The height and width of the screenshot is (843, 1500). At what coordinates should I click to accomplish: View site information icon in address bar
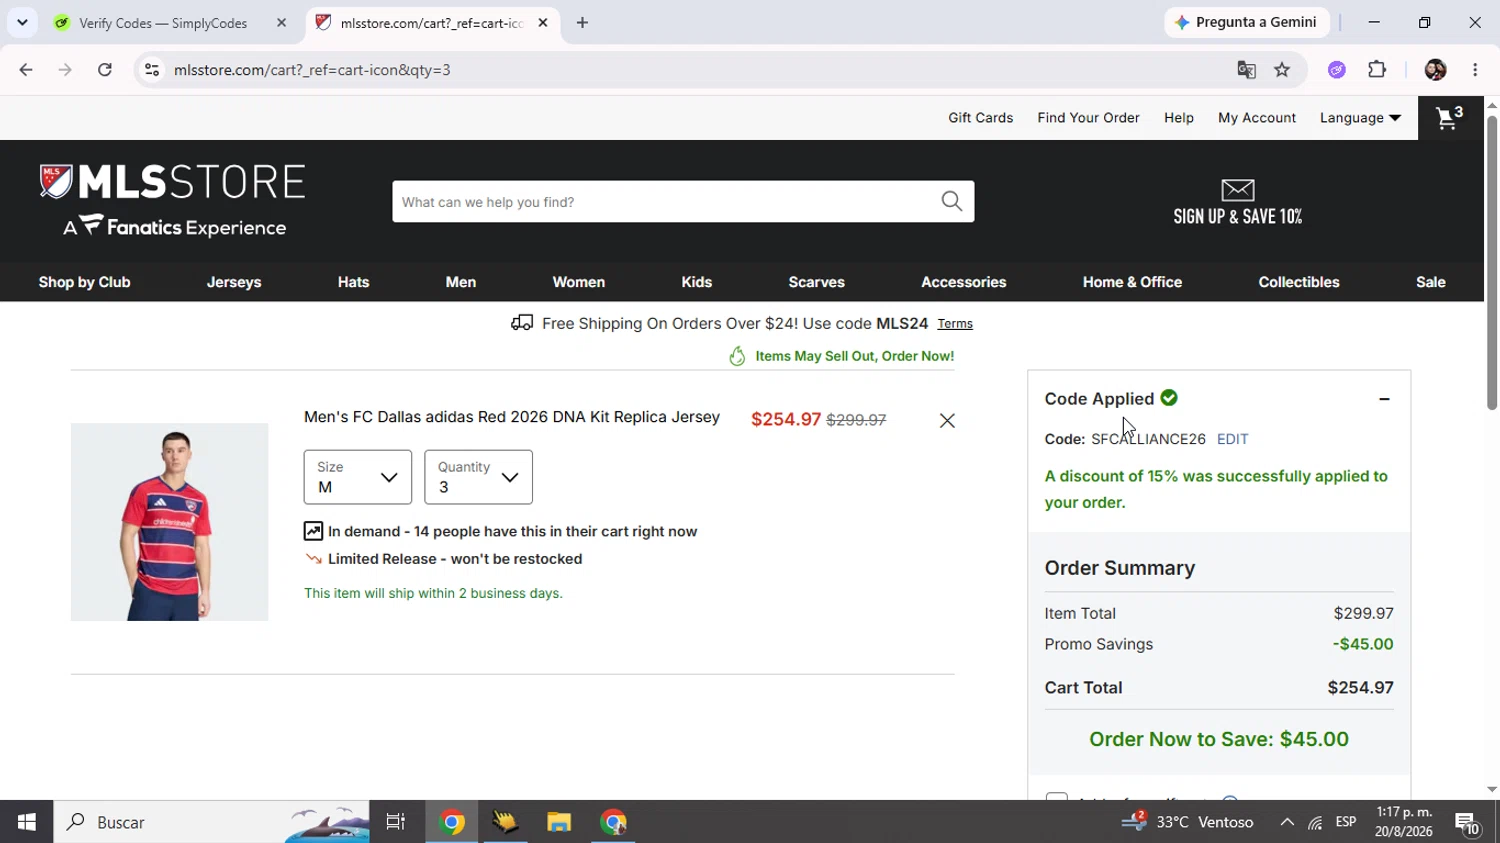[x=152, y=70]
